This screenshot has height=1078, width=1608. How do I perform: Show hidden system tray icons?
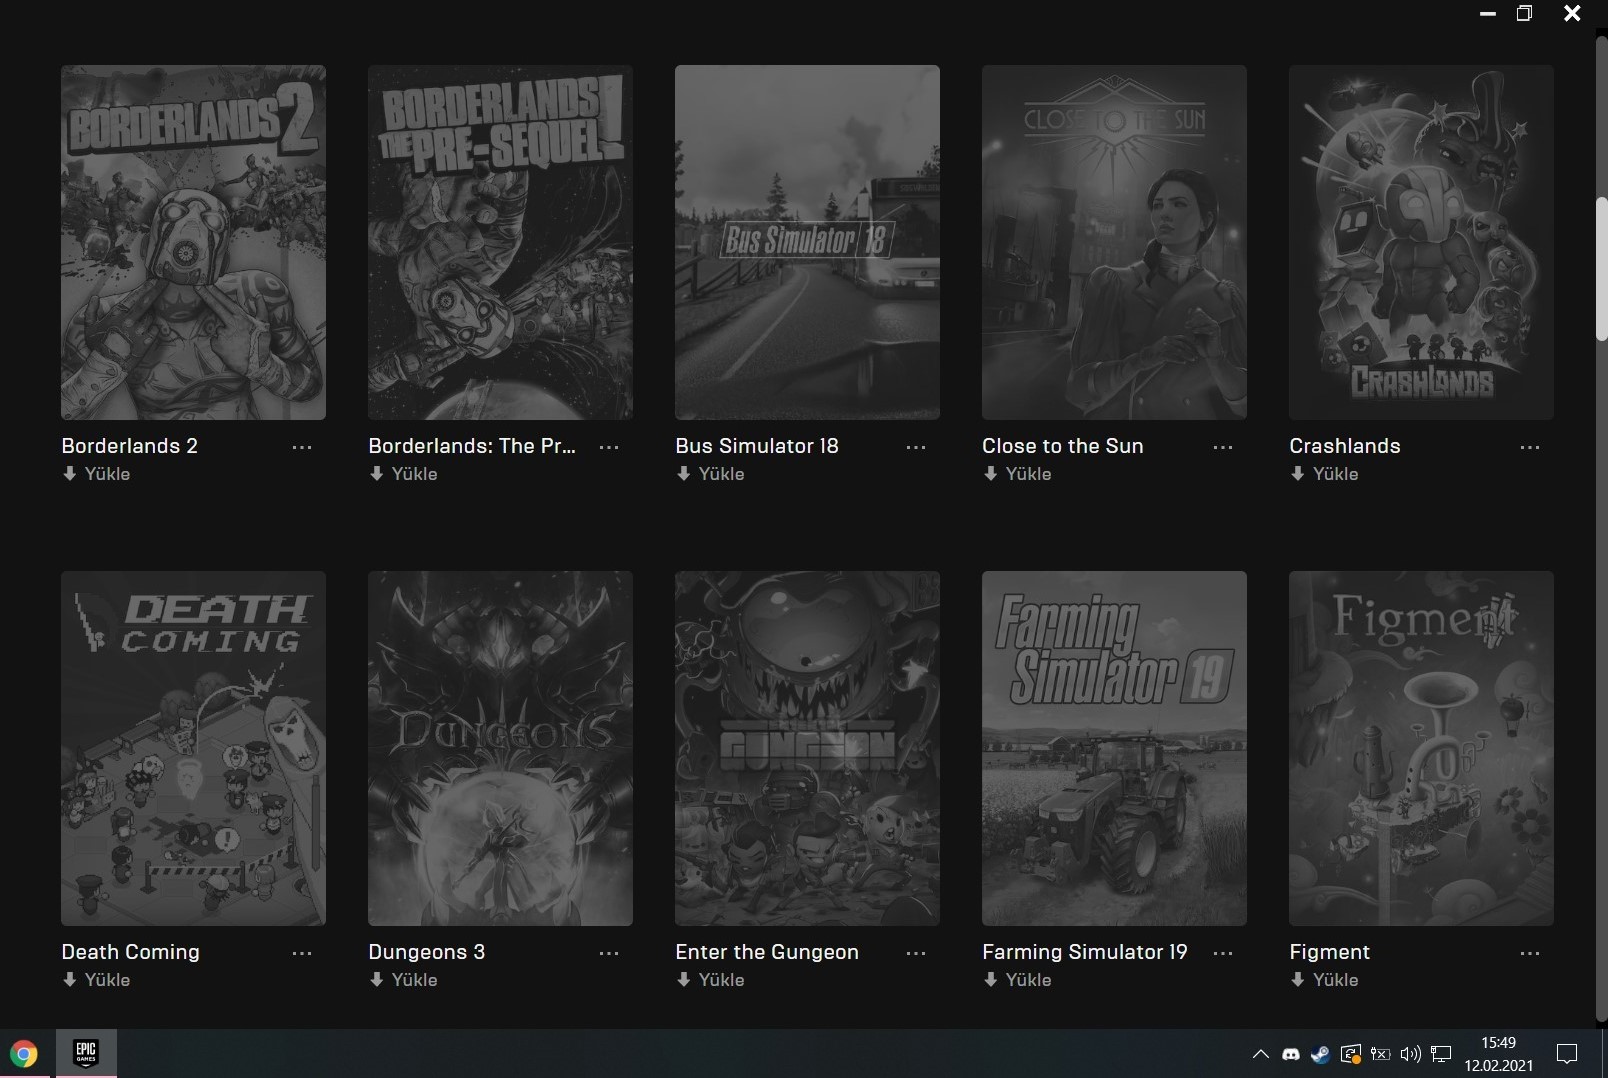click(1261, 1054)
